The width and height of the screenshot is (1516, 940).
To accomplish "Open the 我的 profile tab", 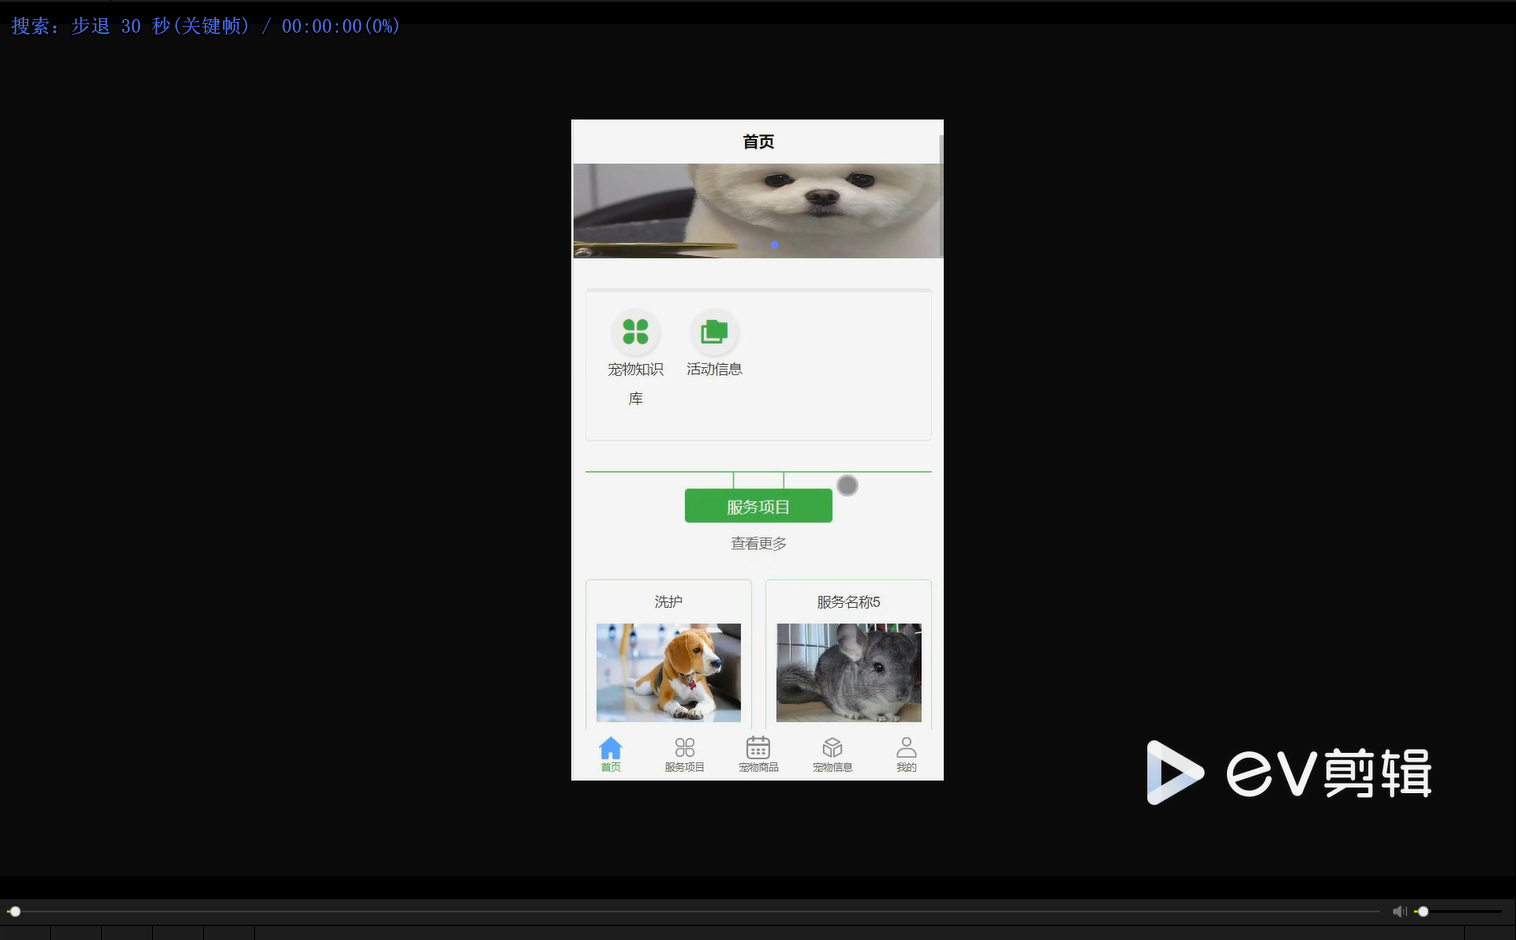I will coord(906,755).
